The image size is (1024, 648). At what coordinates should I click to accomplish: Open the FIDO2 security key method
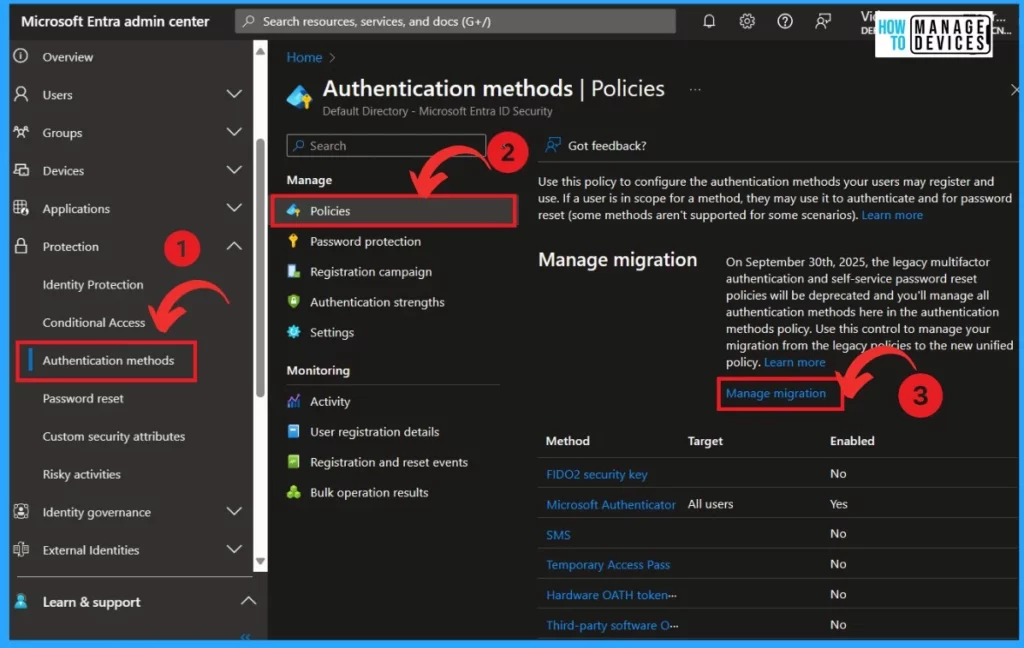click(596, 474)
